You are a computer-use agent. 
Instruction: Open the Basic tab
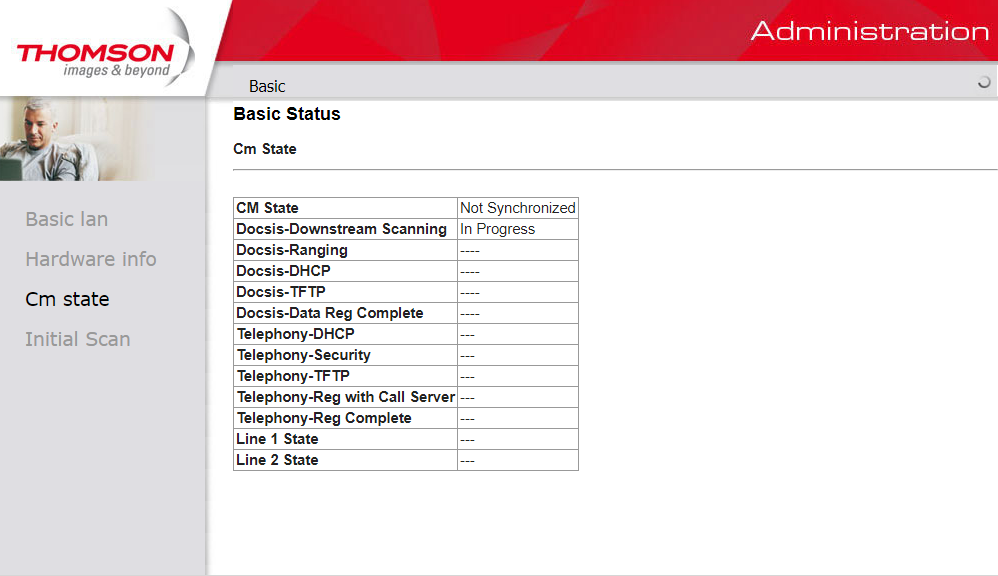click(x=267, y=86)
